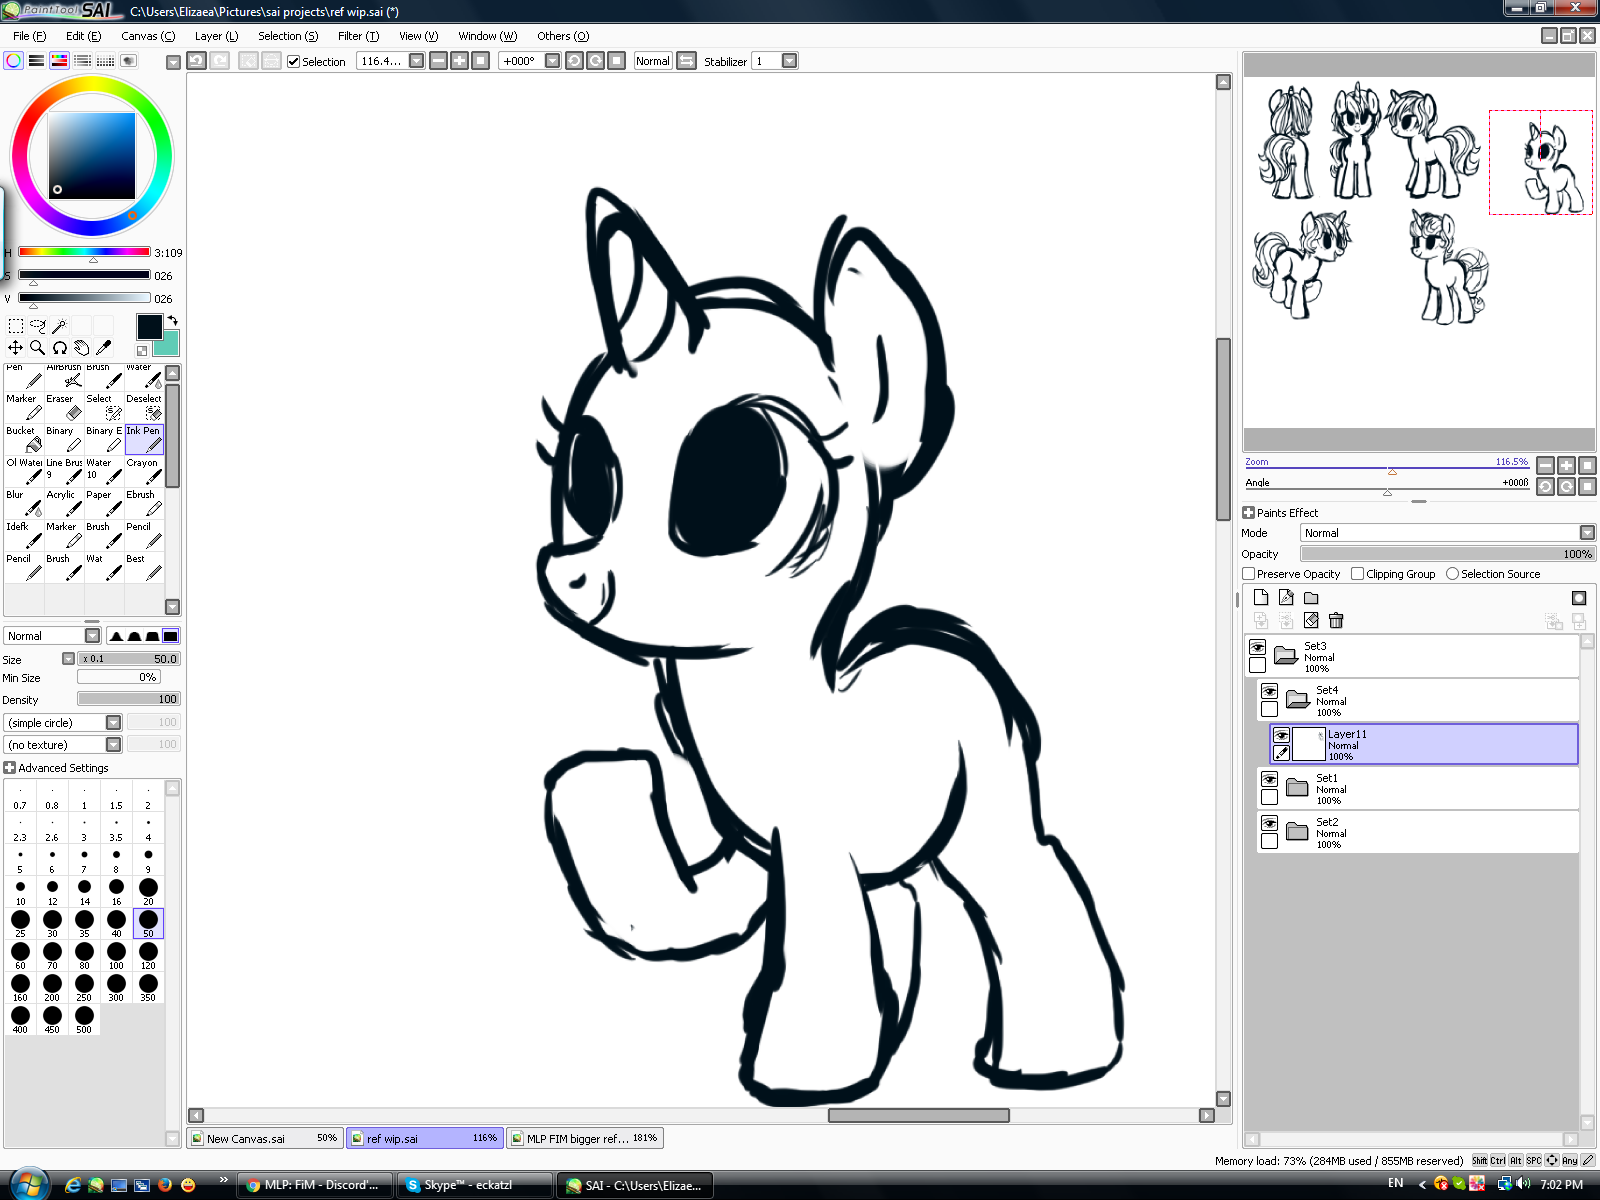1600x1200 pixels.
Task: Select the lasso selection tool
Action: pos(37,325)
